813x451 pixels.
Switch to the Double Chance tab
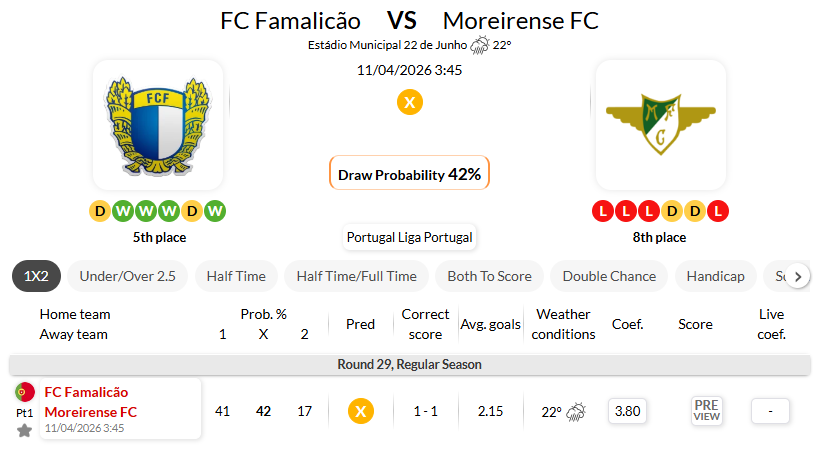coord(609,276)
